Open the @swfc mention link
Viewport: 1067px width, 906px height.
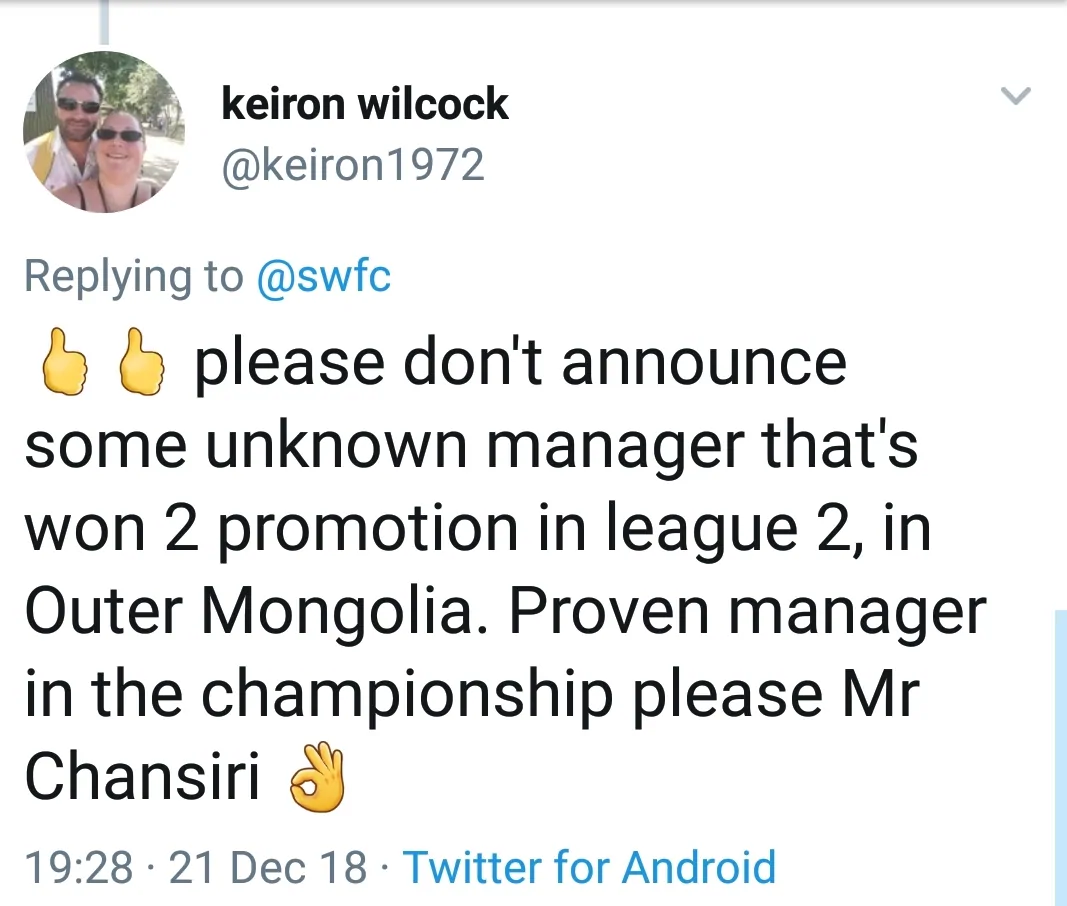(323, 277)
